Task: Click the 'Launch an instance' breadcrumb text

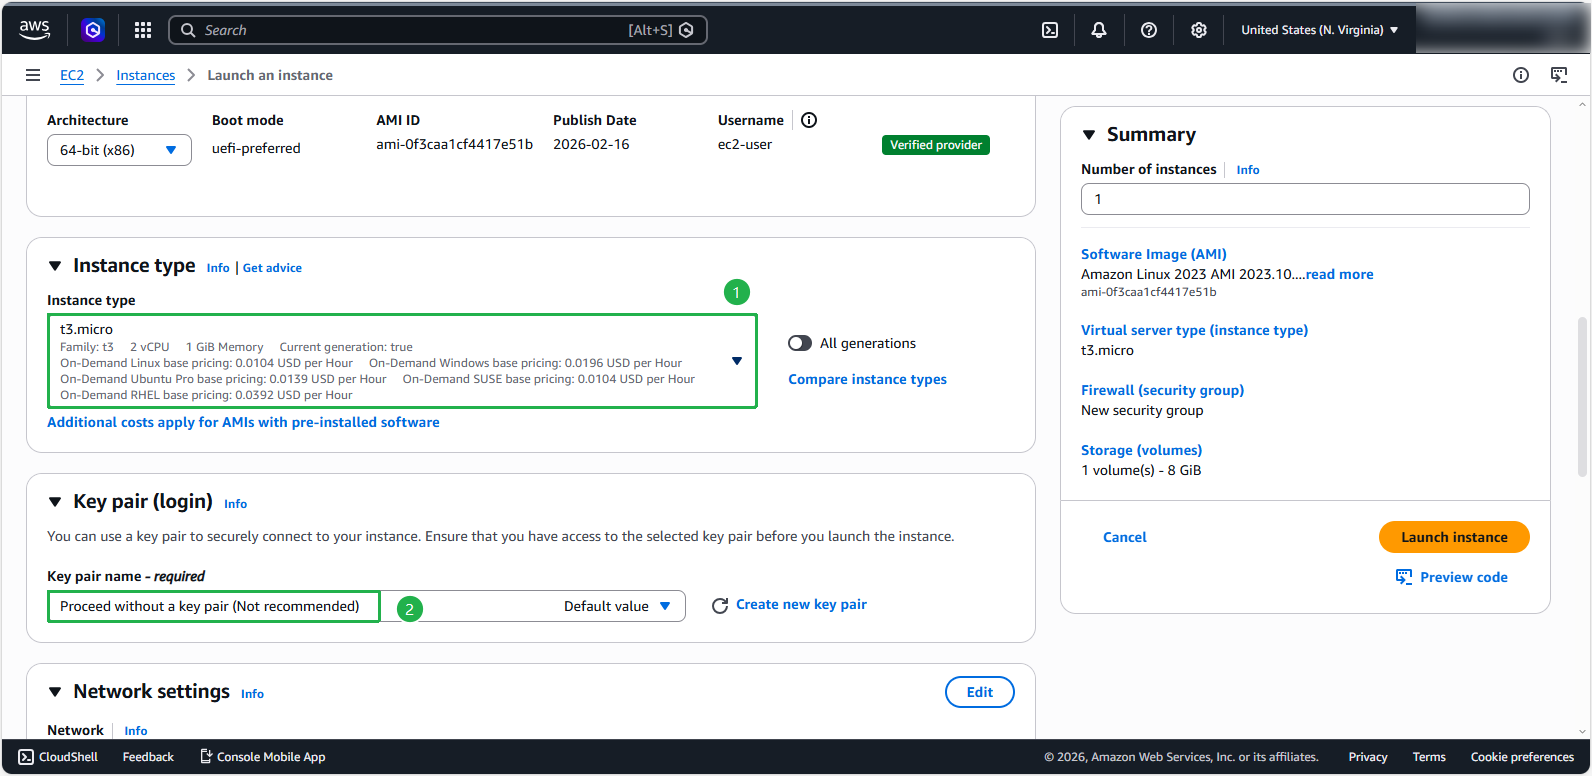Action: (270, 75)
